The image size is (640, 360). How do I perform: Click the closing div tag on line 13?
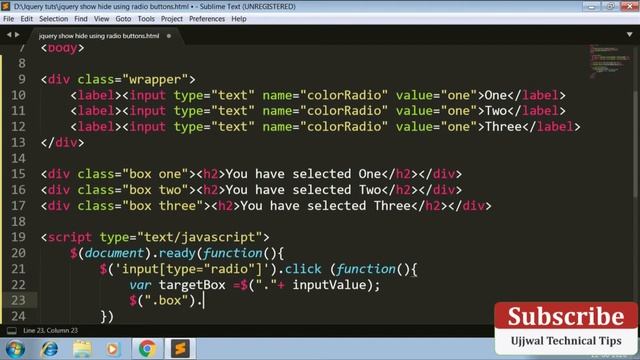(62, 142)
